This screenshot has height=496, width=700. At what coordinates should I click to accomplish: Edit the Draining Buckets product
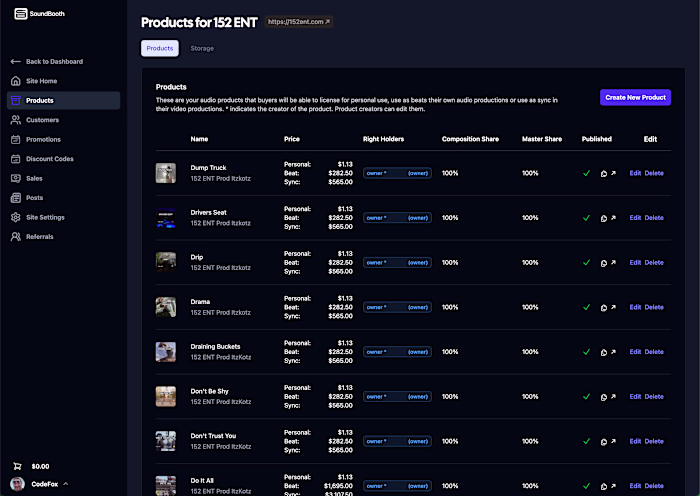pyautogui.click(x=635, y=352)
